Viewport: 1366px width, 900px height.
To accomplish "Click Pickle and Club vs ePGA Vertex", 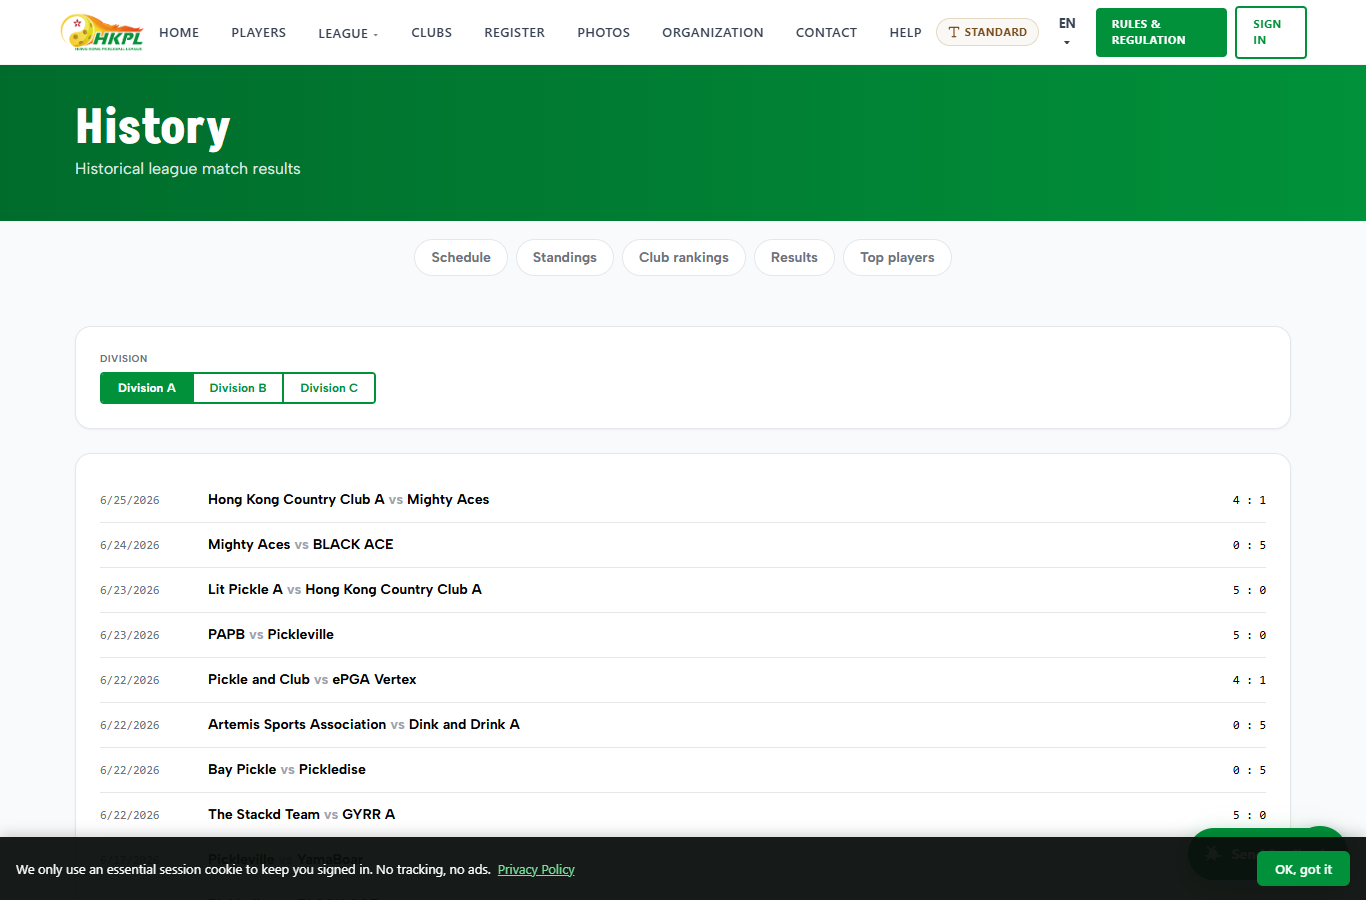I will click(x=312, y=680).
